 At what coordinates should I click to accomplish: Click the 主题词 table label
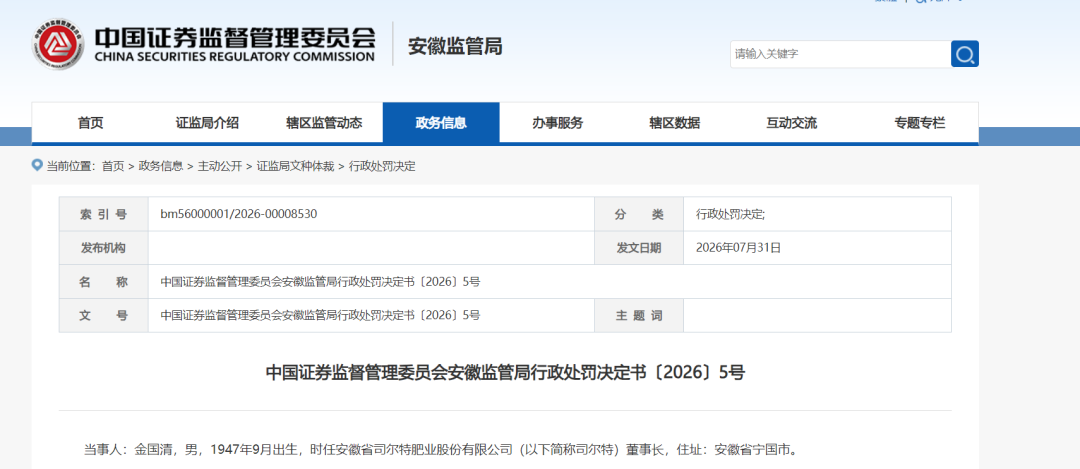(639, 315)
